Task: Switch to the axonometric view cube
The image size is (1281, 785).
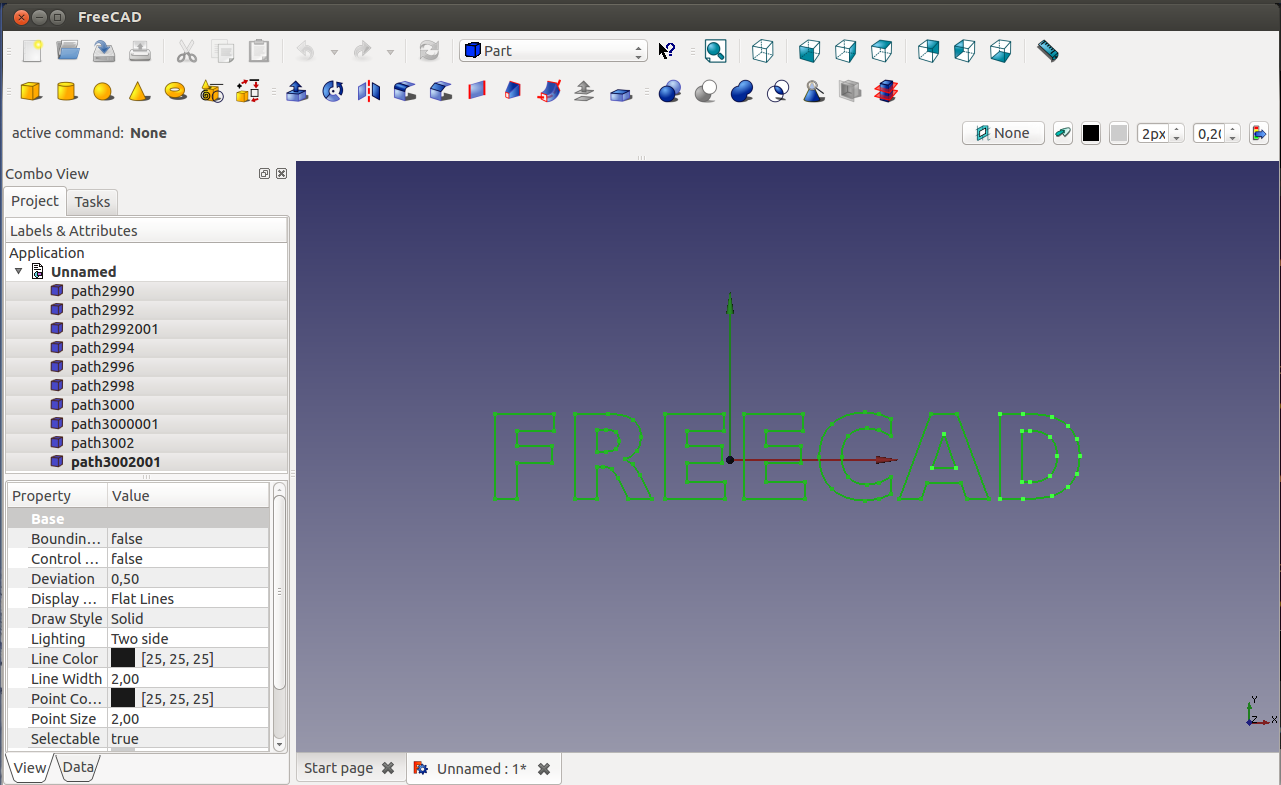Action: [x=763, y=51]
